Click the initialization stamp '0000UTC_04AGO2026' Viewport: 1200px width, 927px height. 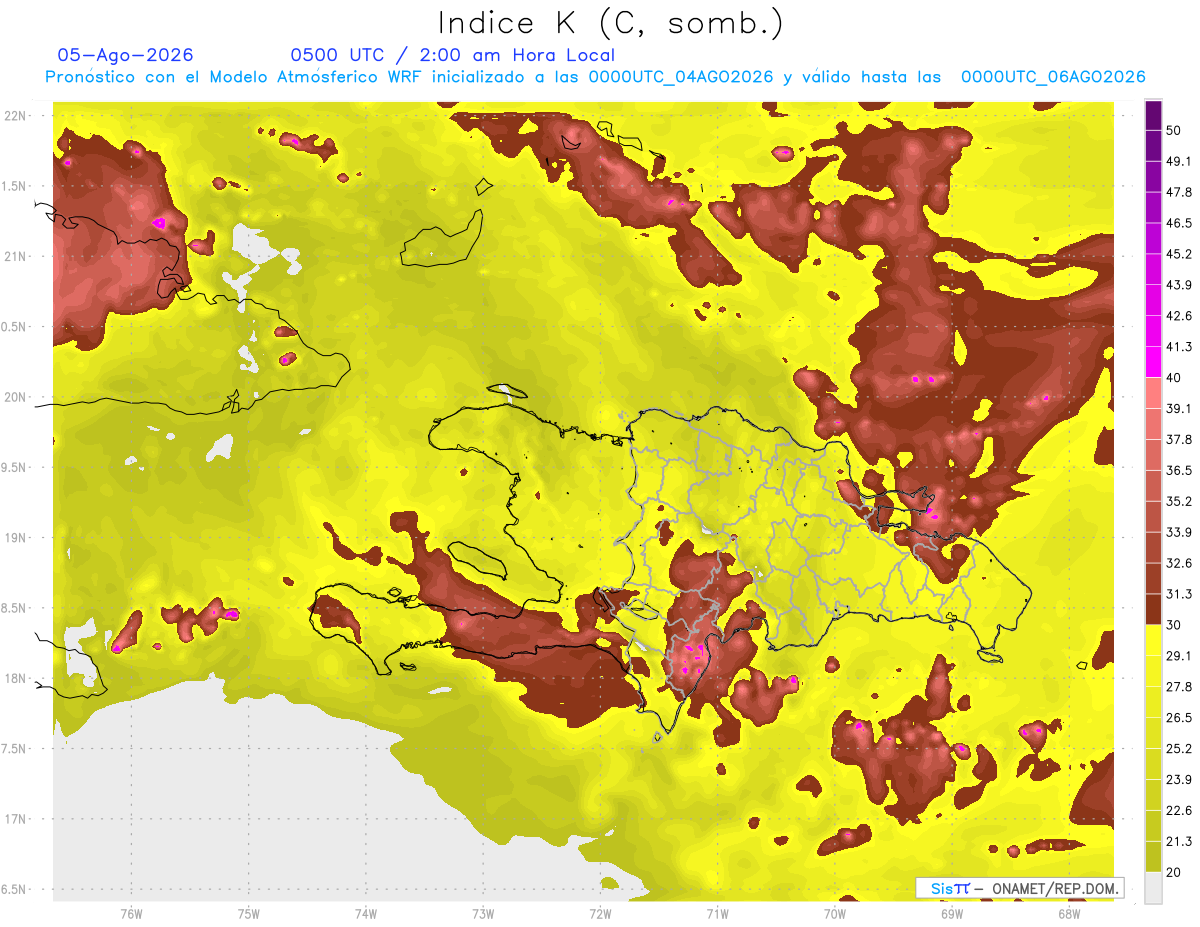(682, 77)
